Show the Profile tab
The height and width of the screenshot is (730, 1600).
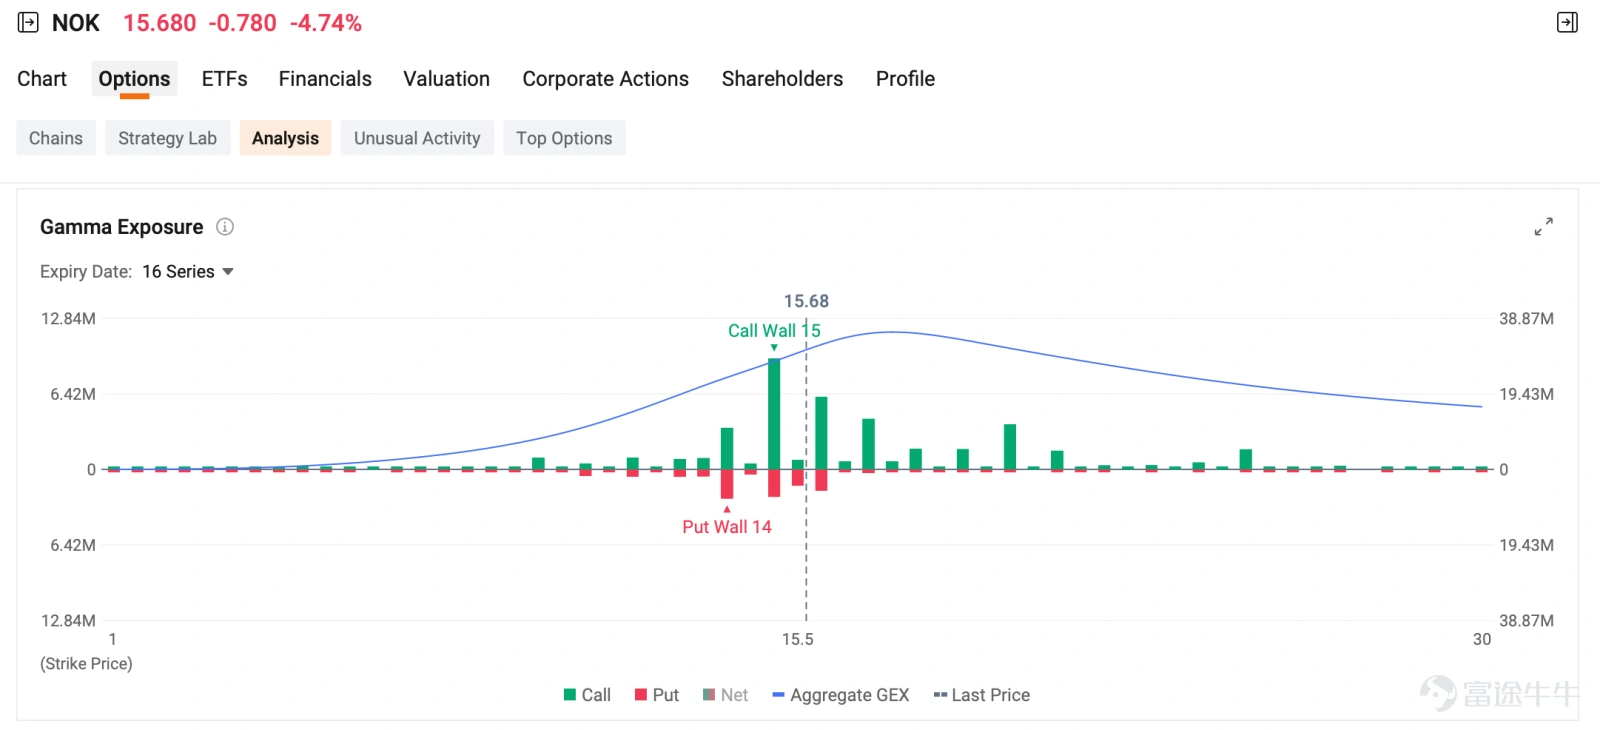coord(905,79)
